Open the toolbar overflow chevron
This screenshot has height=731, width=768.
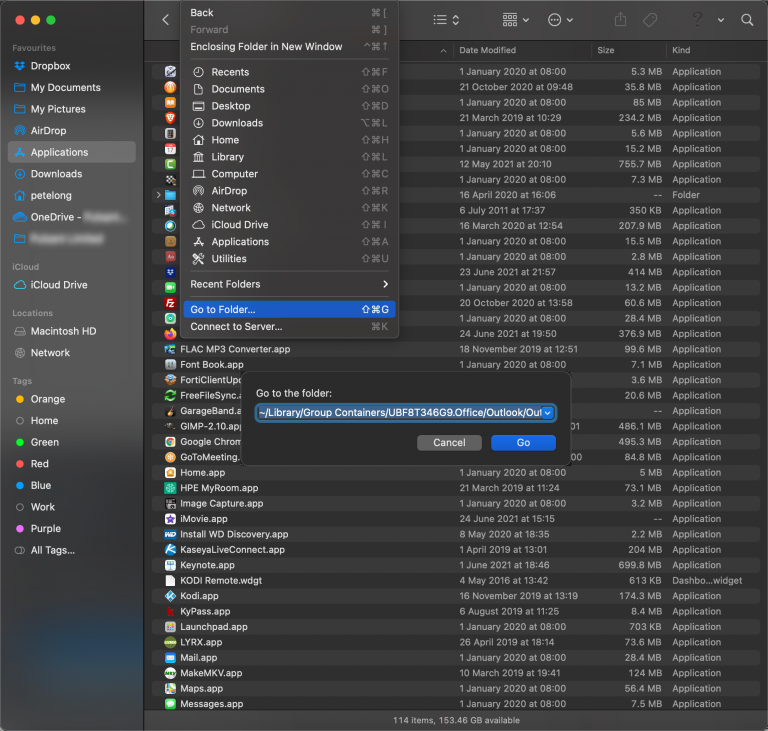point(720,20)
